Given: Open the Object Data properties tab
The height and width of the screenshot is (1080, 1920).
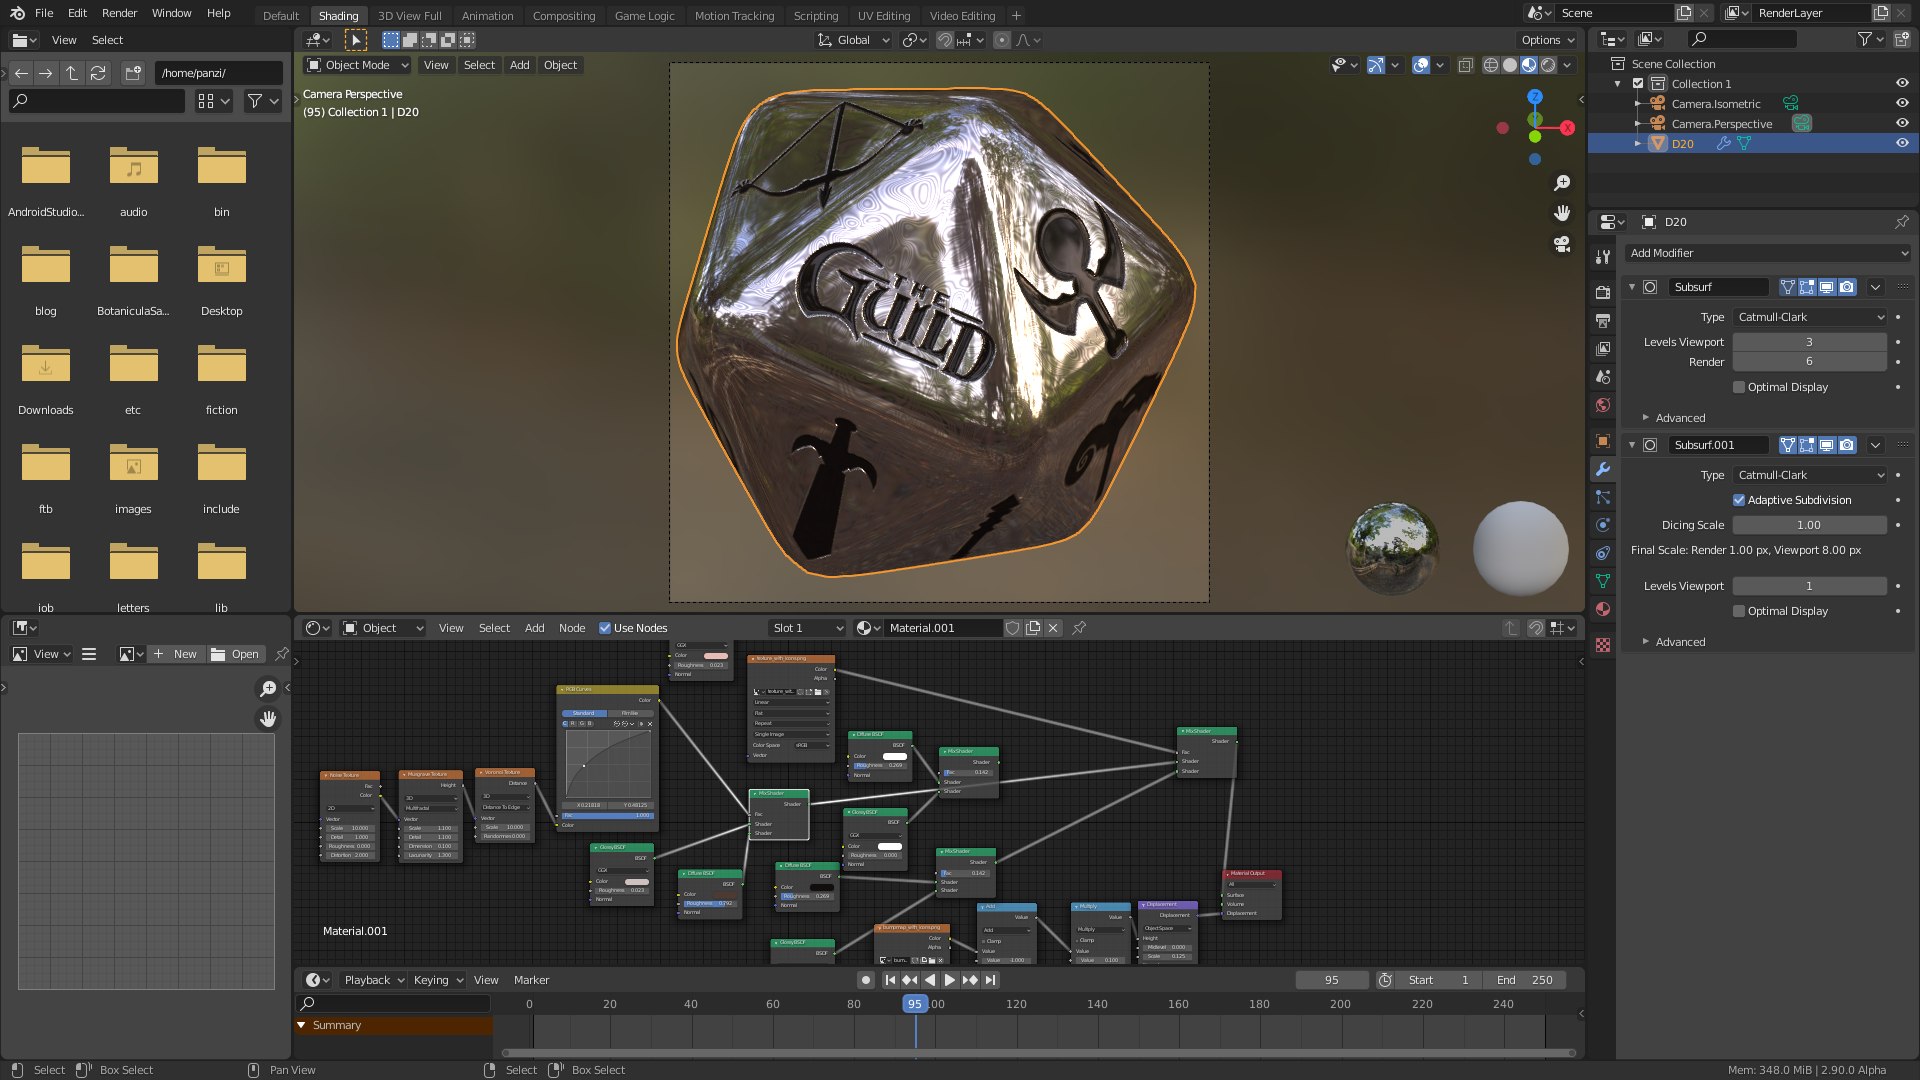Looking at the screenshot, I should click(x=1603, y=581).
